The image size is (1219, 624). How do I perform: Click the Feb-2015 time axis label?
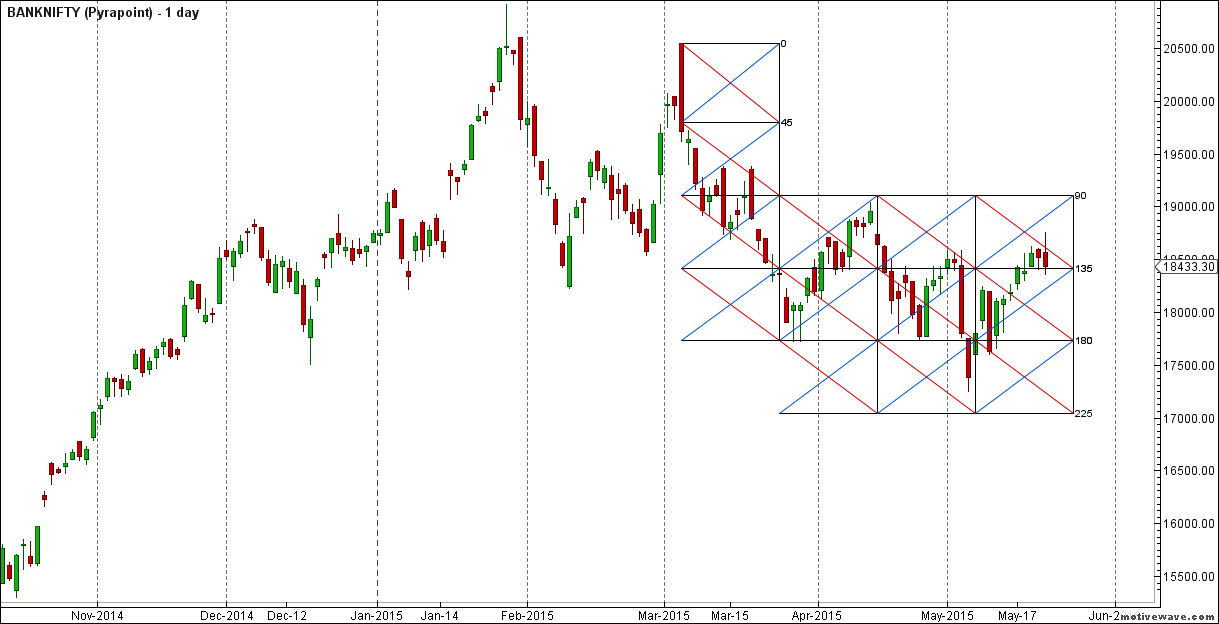coord(527,615)
